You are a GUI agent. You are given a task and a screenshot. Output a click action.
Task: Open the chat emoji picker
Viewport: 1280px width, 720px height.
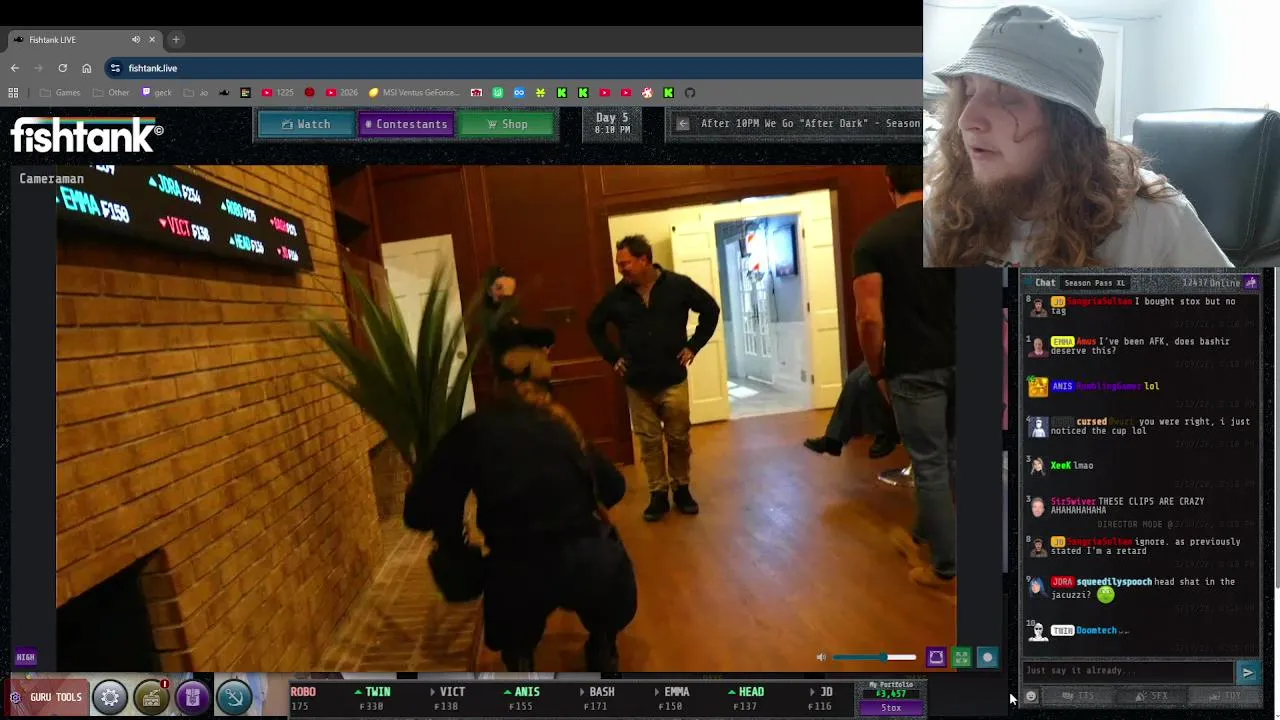1031,696
